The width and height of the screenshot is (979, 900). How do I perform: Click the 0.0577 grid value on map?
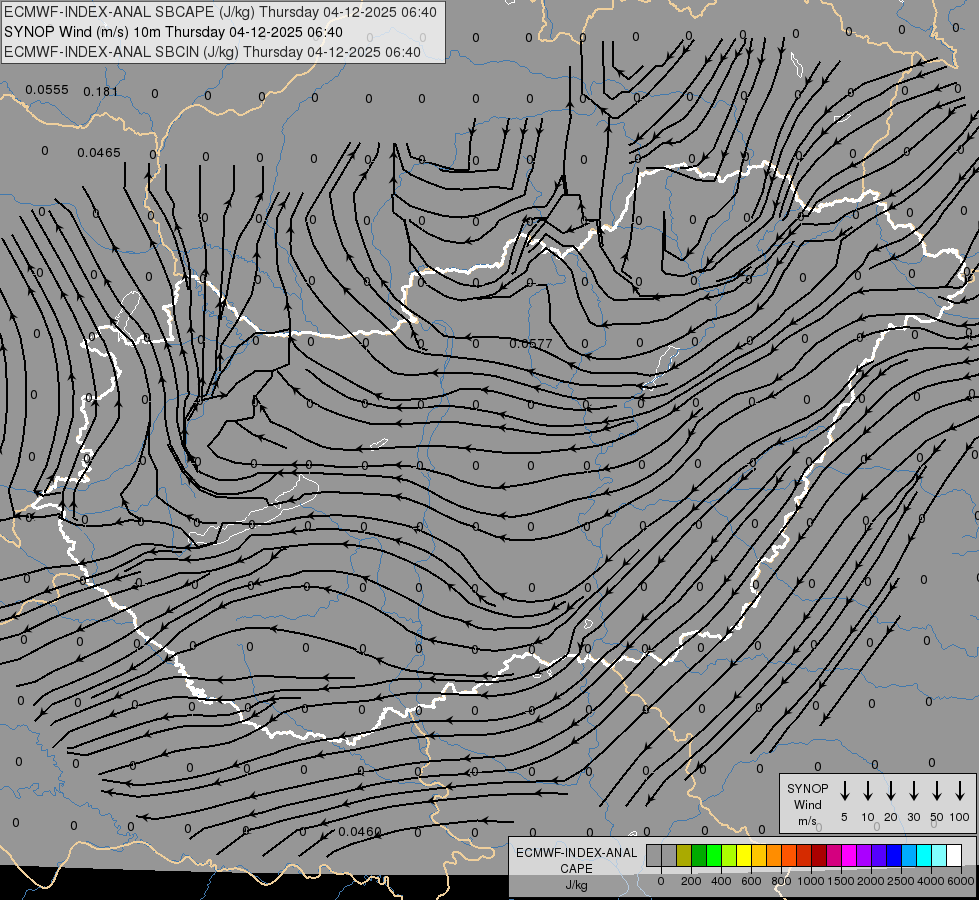tap(531, 344)
